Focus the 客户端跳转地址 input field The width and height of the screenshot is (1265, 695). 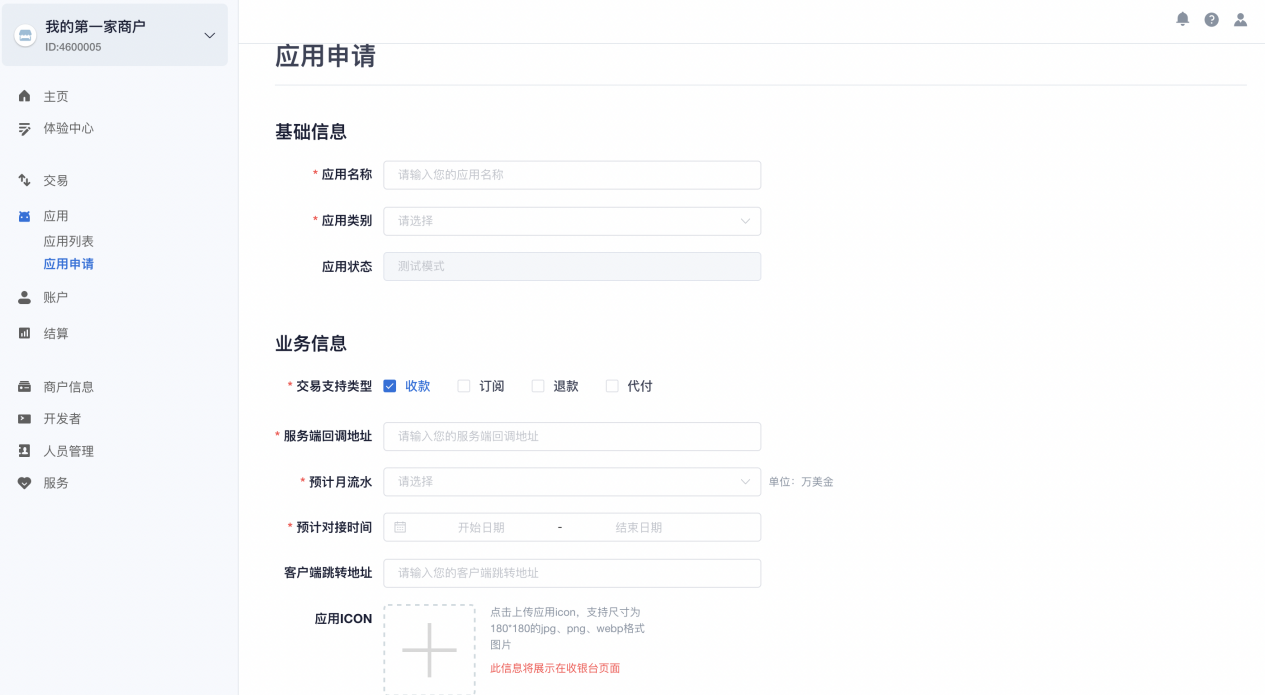(572, 573)
